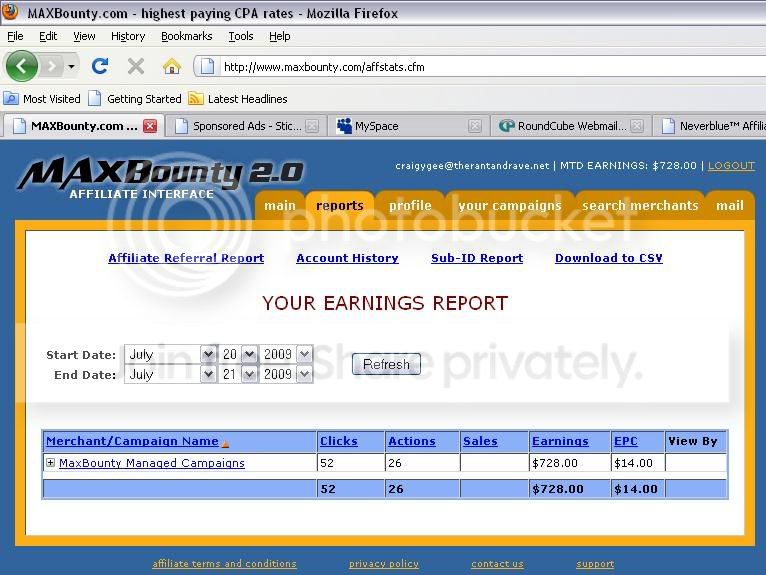
Task: Open Latest Headlines feed bookmark
Action: (238, 99)
